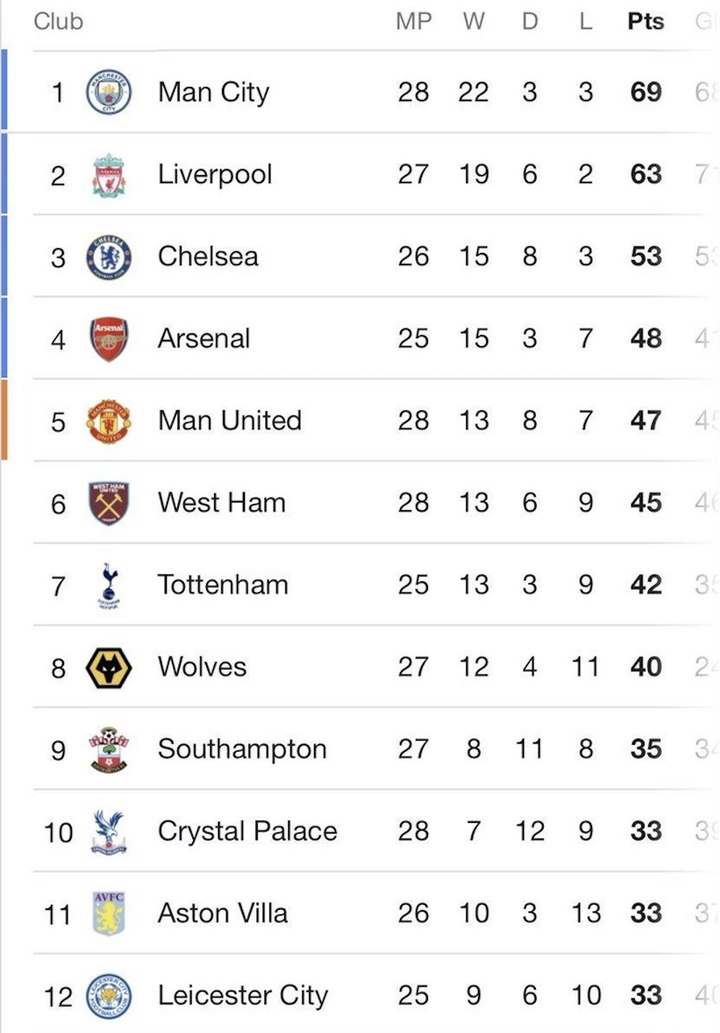This screenshot has height=1033, width=720.
Task: Open the Crystal Palace team link
Action: pyautogui.click(x=247, y=831)
